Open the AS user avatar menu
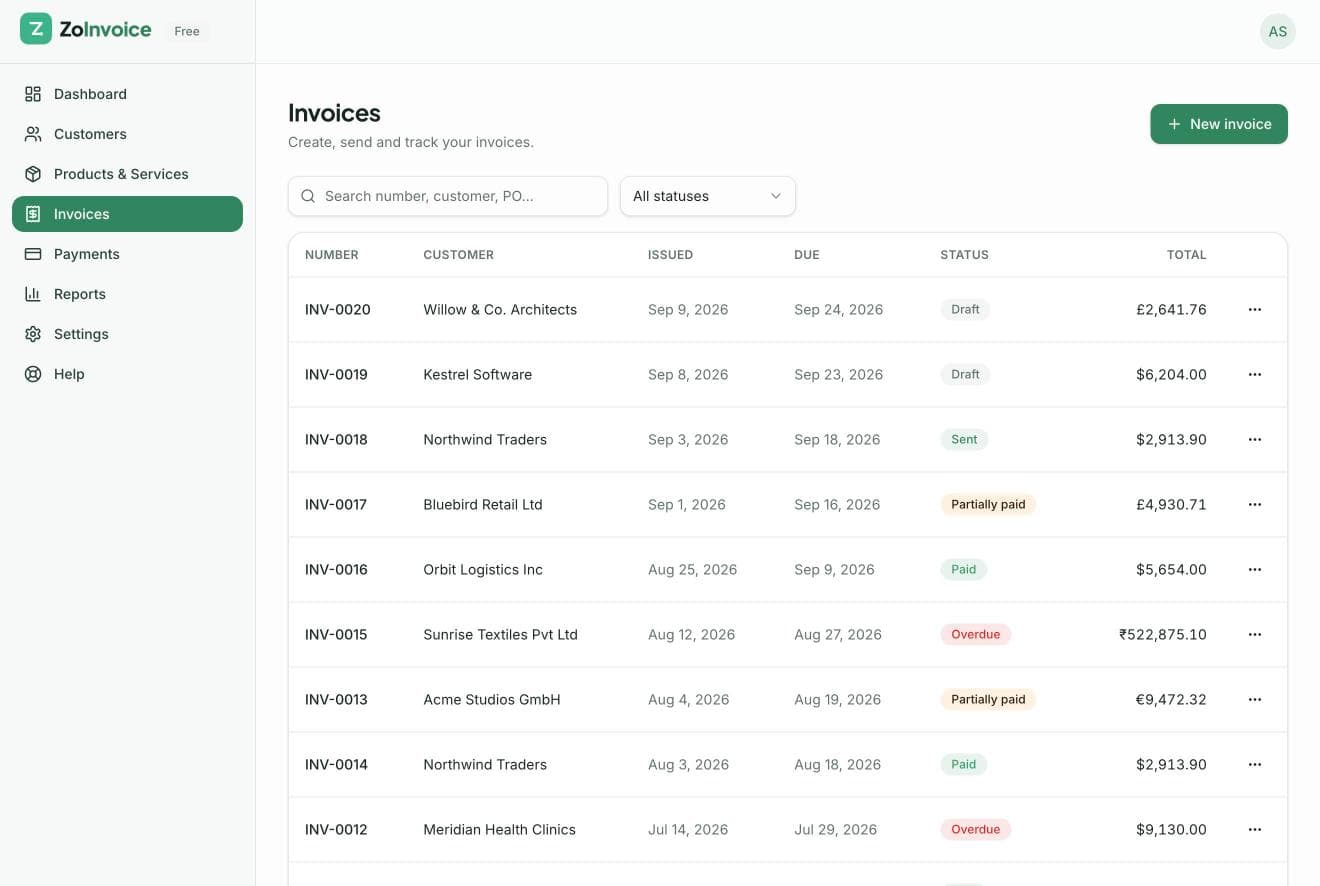1320x886 pixels. coord(1277,31)
